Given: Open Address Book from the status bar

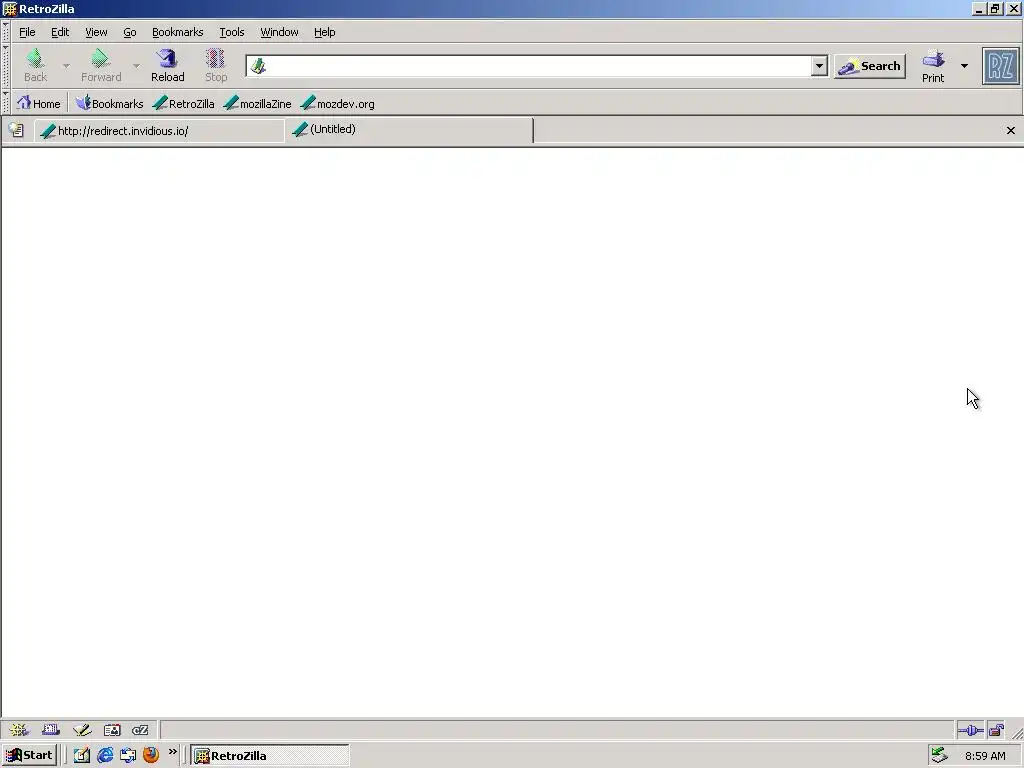Looking at the screenshot, I should [x=112, y=729].
